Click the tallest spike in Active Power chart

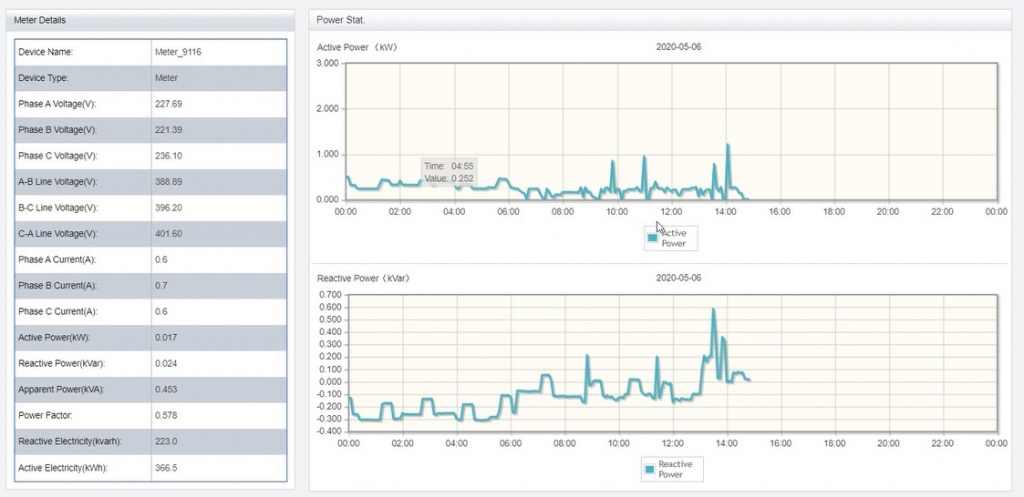point(728,146)
